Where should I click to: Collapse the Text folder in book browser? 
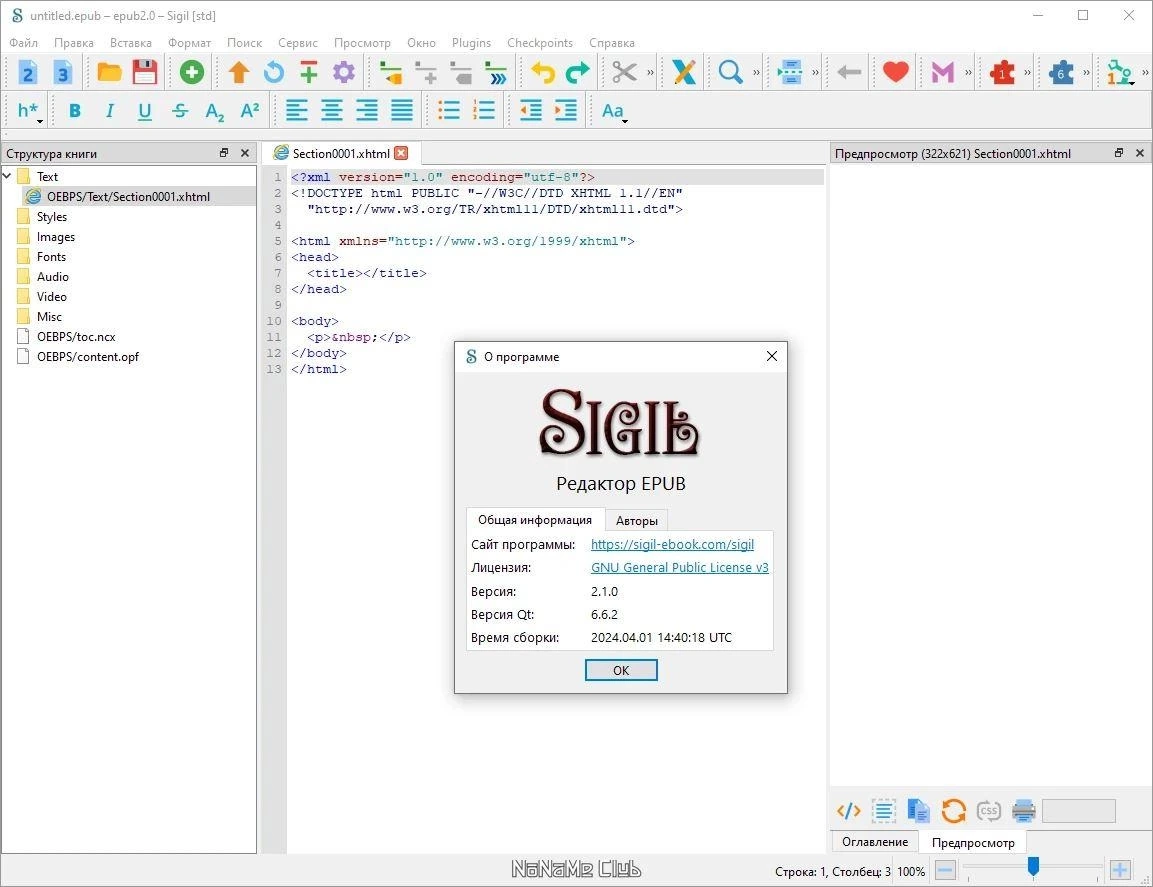pos(7,176)
